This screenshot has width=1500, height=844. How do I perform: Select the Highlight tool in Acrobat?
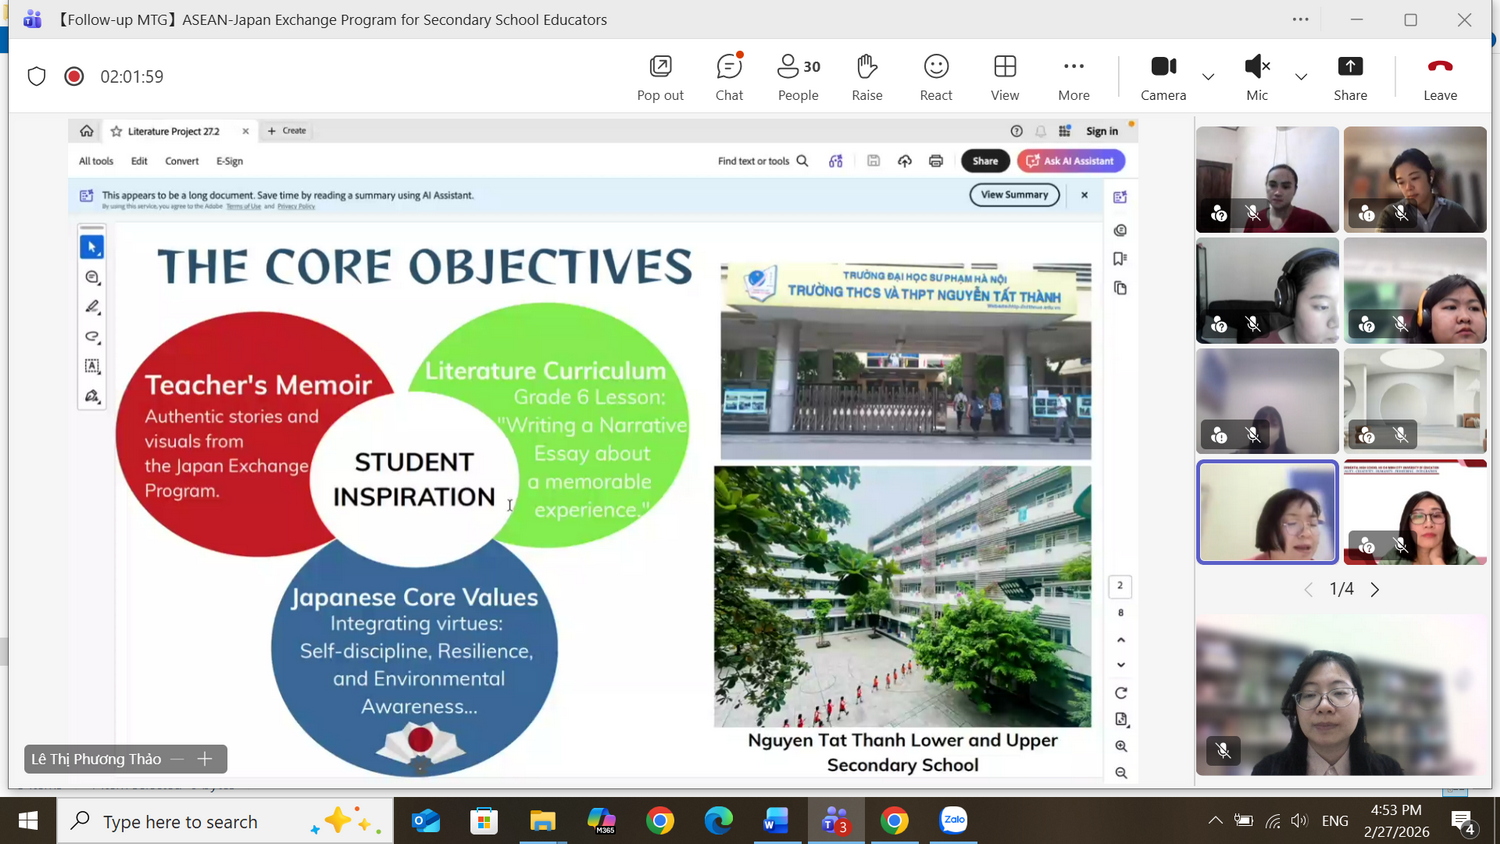(91, 307)
